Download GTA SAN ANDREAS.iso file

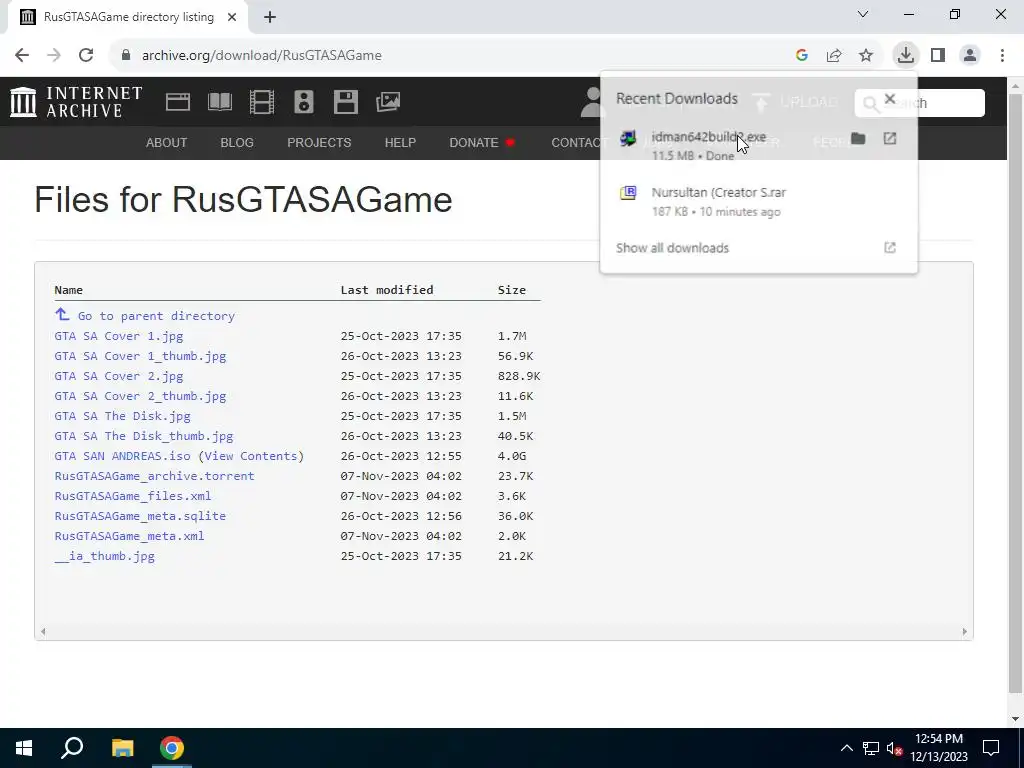tap(123, 456)
